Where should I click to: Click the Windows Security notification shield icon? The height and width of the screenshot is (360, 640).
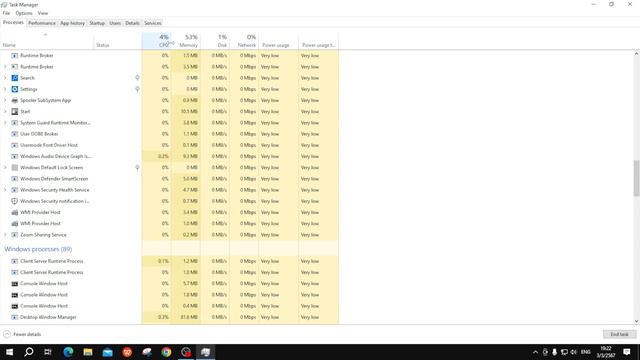point(15,201)
